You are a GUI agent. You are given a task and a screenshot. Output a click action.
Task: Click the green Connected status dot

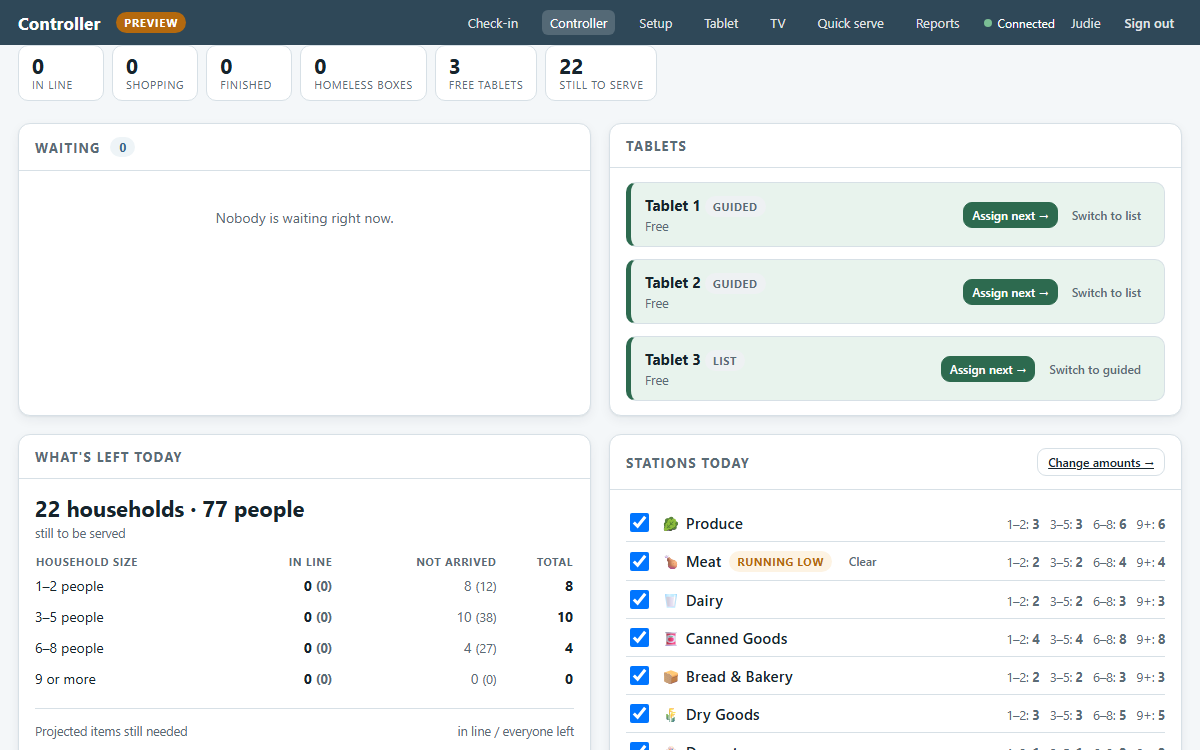coord(988,23)
